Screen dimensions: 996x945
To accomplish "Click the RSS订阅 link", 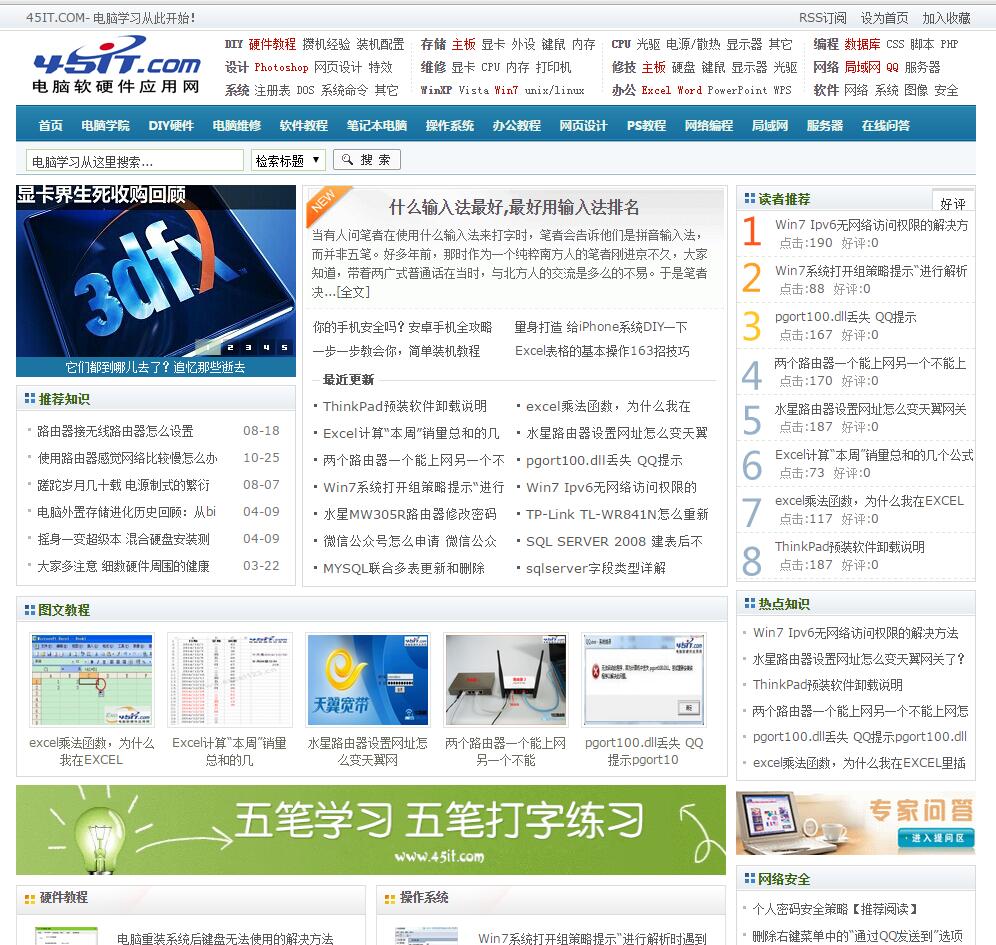I will click(x=823, y=18).
